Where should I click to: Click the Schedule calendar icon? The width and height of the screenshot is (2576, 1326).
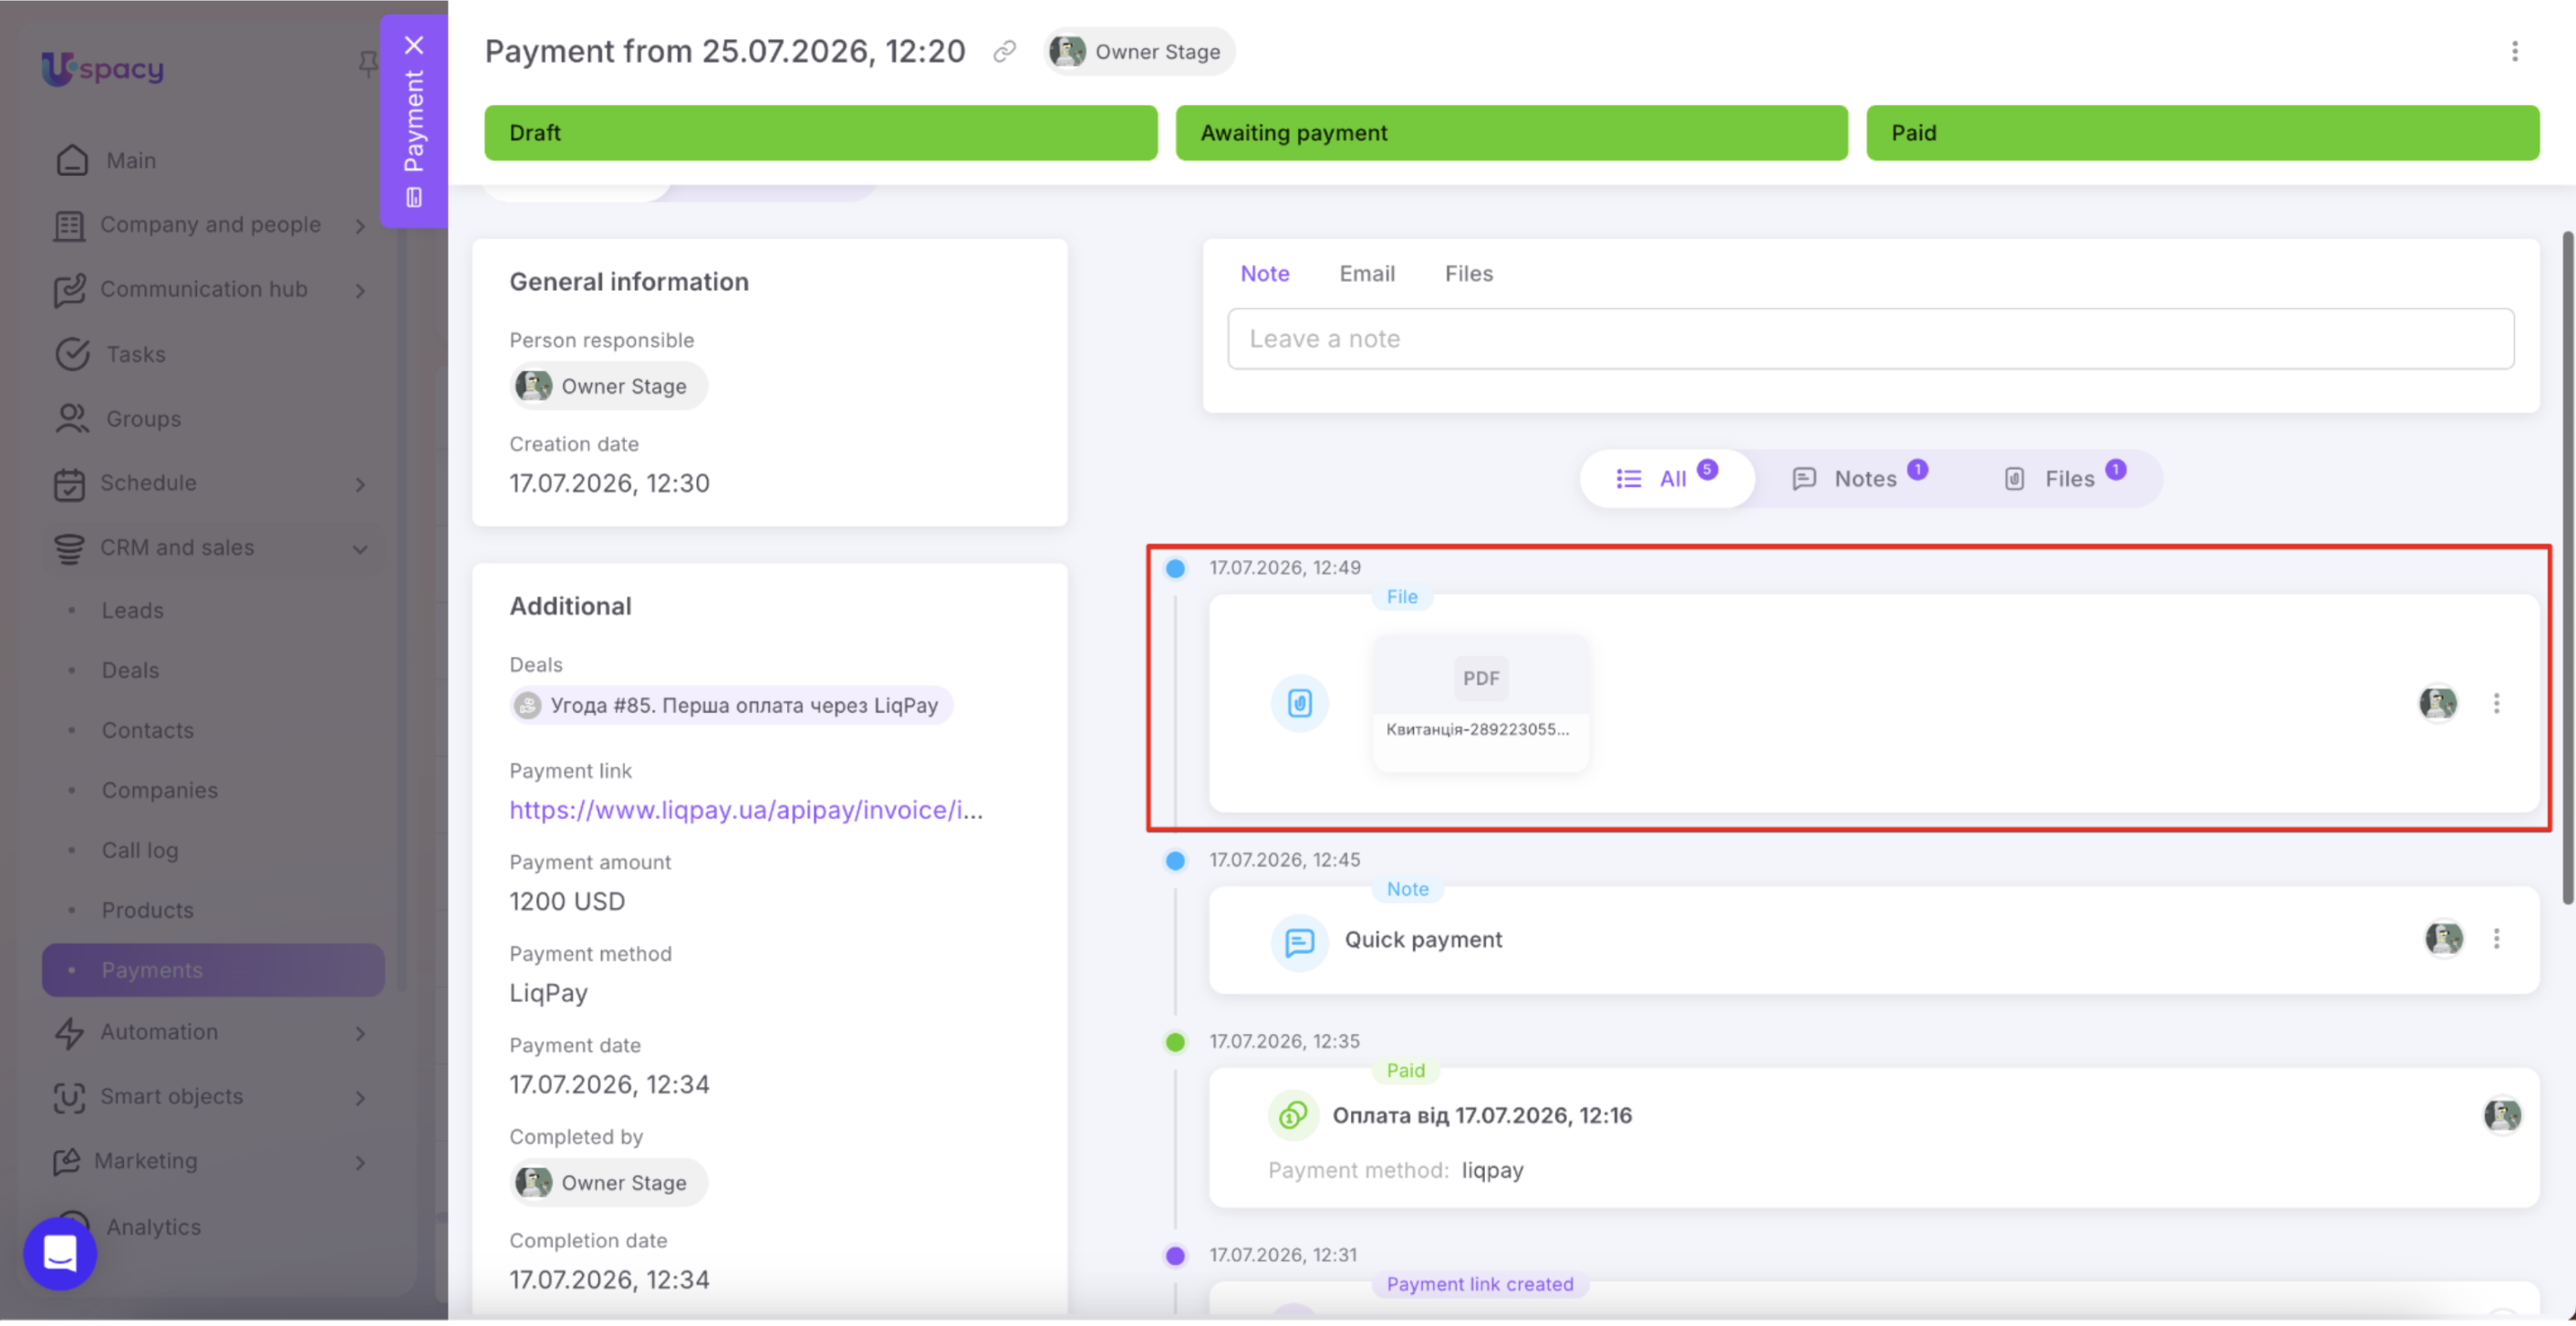pyautogui.click(x=69, y=484)
